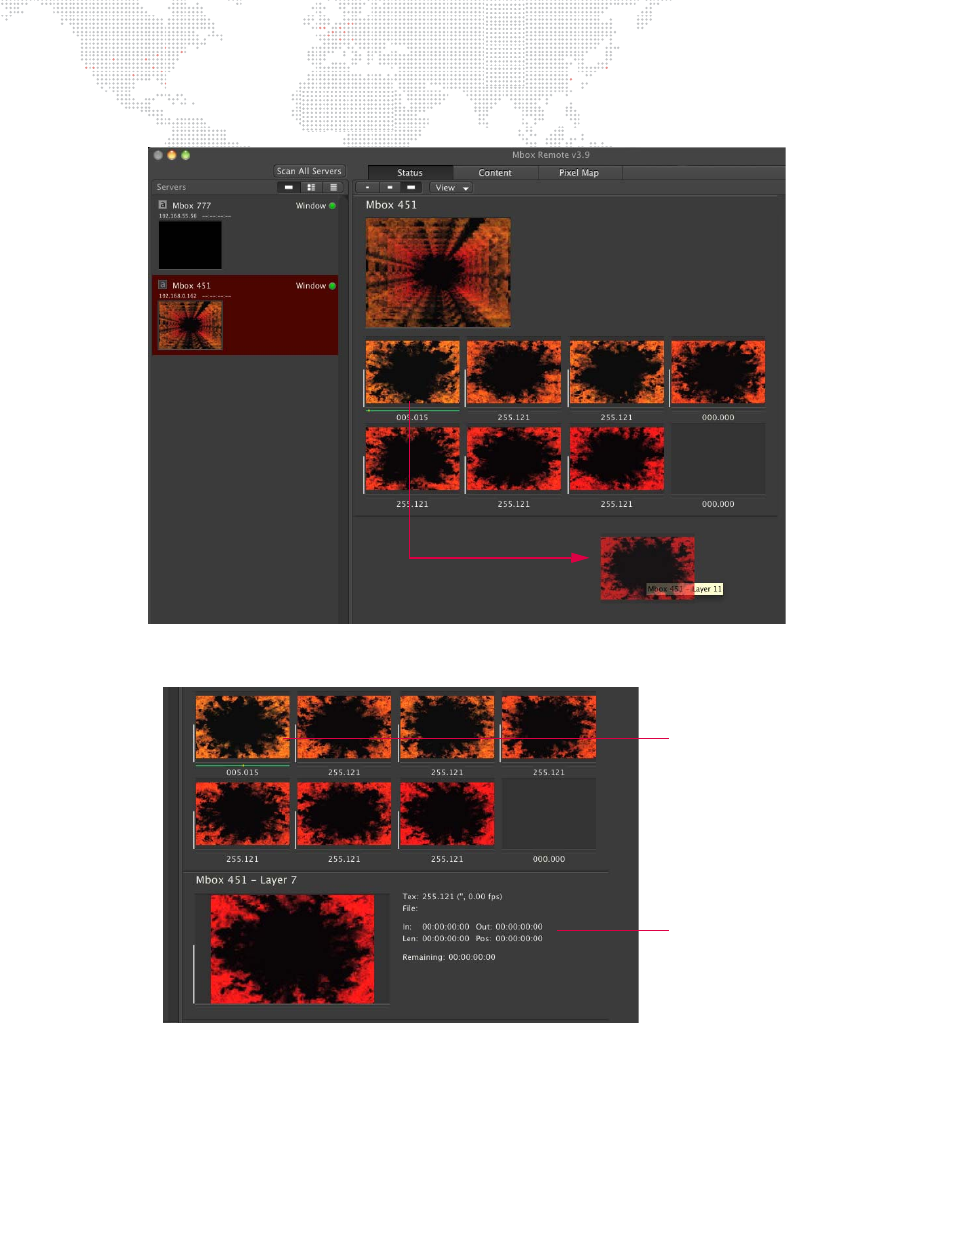Select second red layer in lower detail screenshot
Viewport: 954px width, 1235px height.
coord(344,814)
